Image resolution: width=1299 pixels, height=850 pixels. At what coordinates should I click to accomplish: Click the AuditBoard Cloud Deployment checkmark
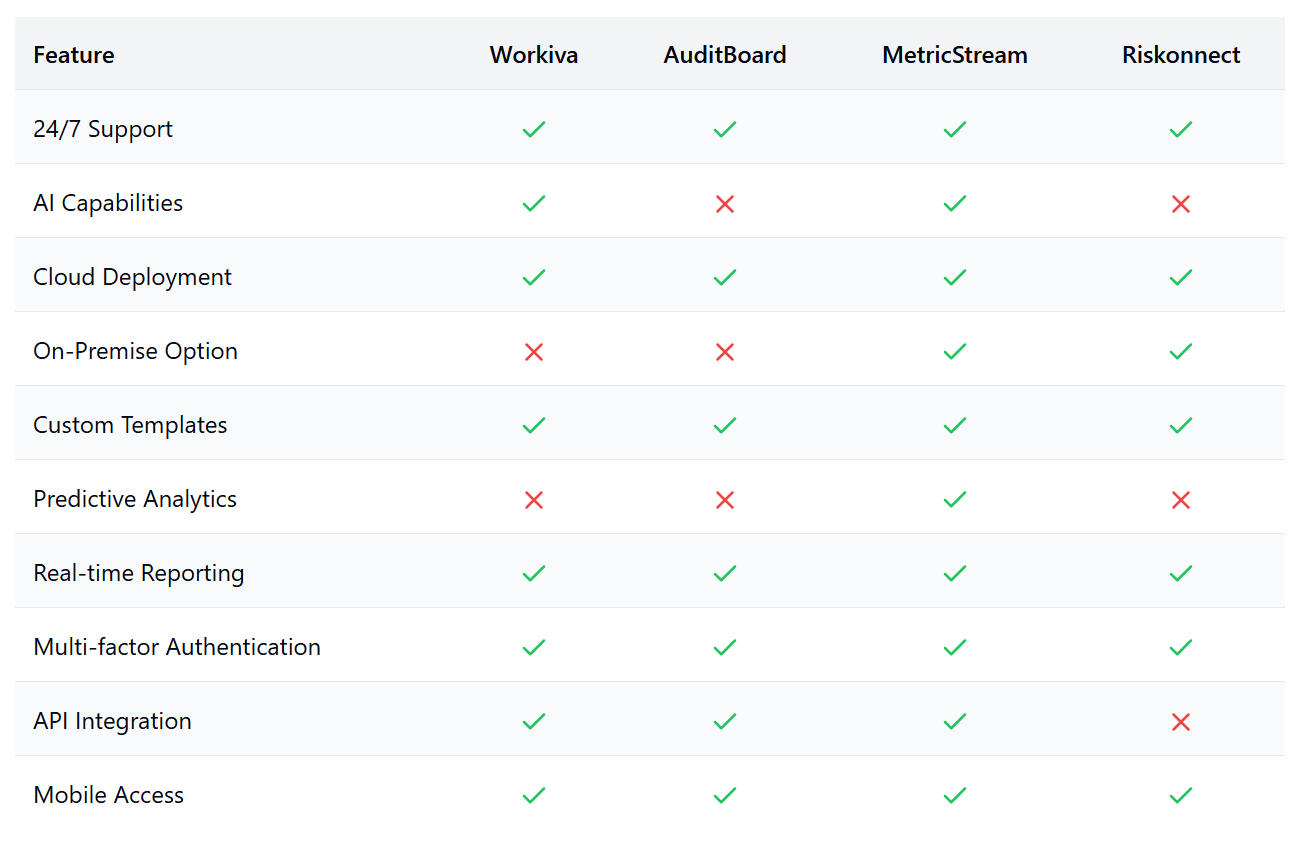(724, 277)
